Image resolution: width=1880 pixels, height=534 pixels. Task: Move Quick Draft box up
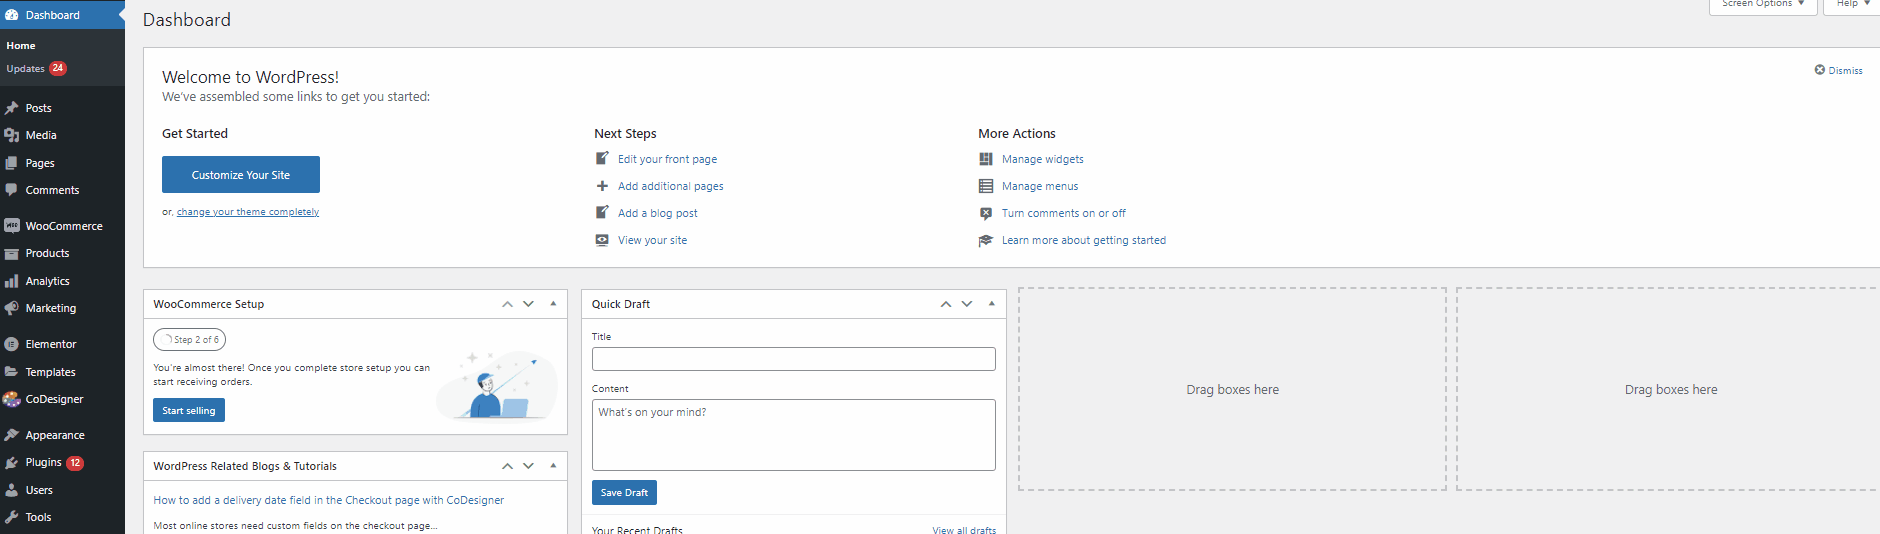[x=946, y=304]
